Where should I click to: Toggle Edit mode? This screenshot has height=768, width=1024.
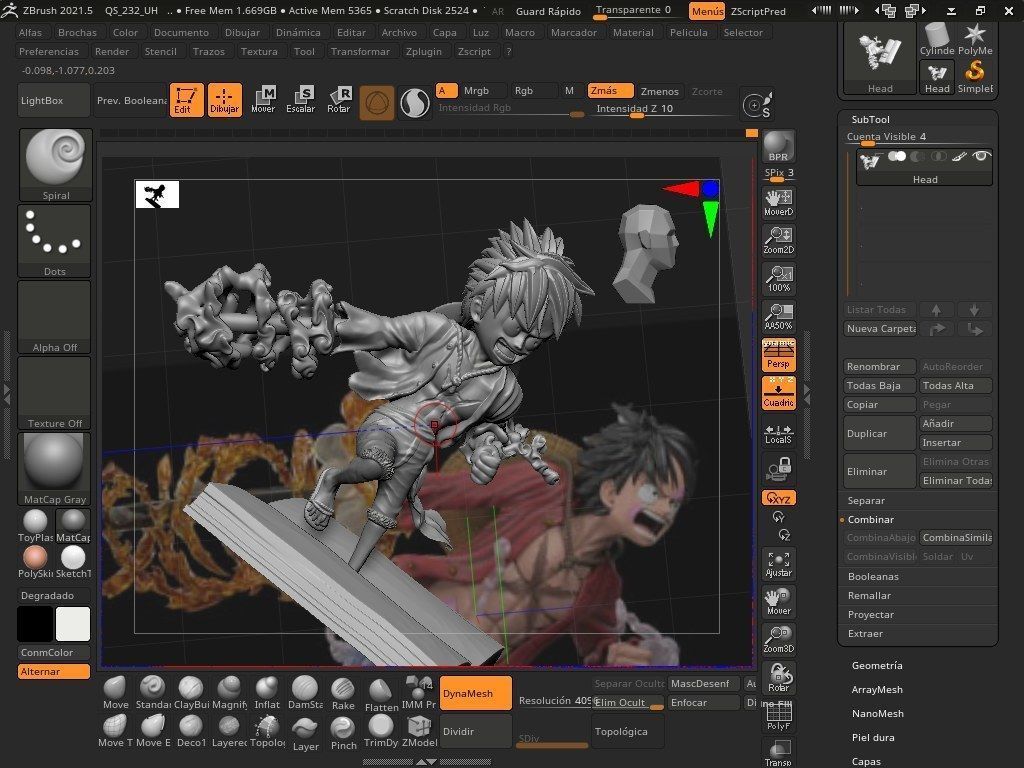pyautogui.click(x=187, y=101)
